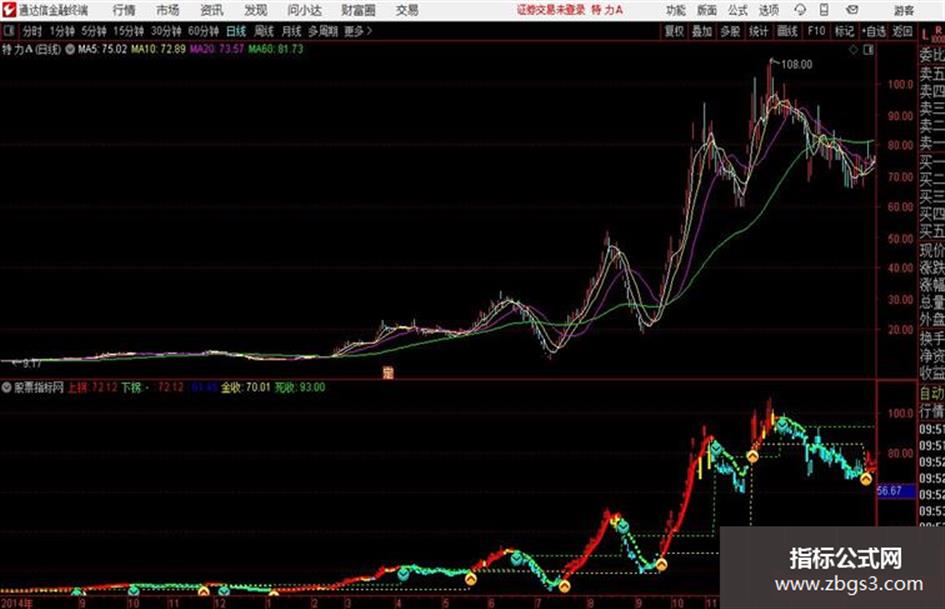945x609 pixels.
Task: Click the MA5: 75.02 indicator value
Action: (x=103, y=49)
